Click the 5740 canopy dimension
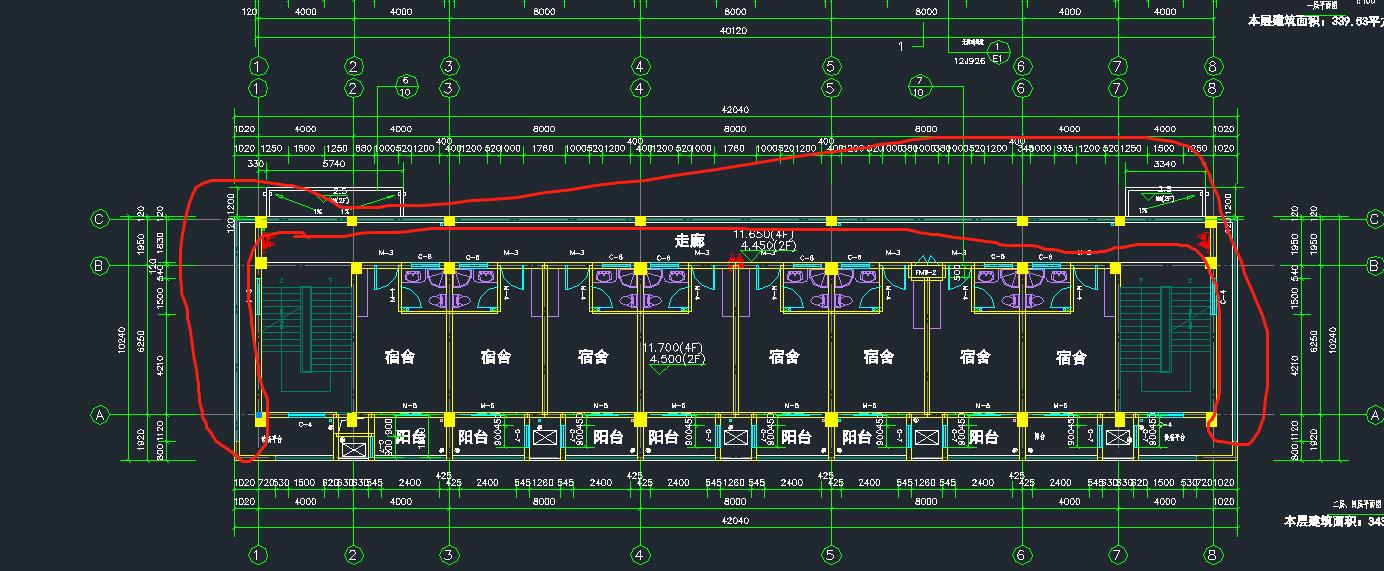The image size is (1384, 571). click(332, 163)
